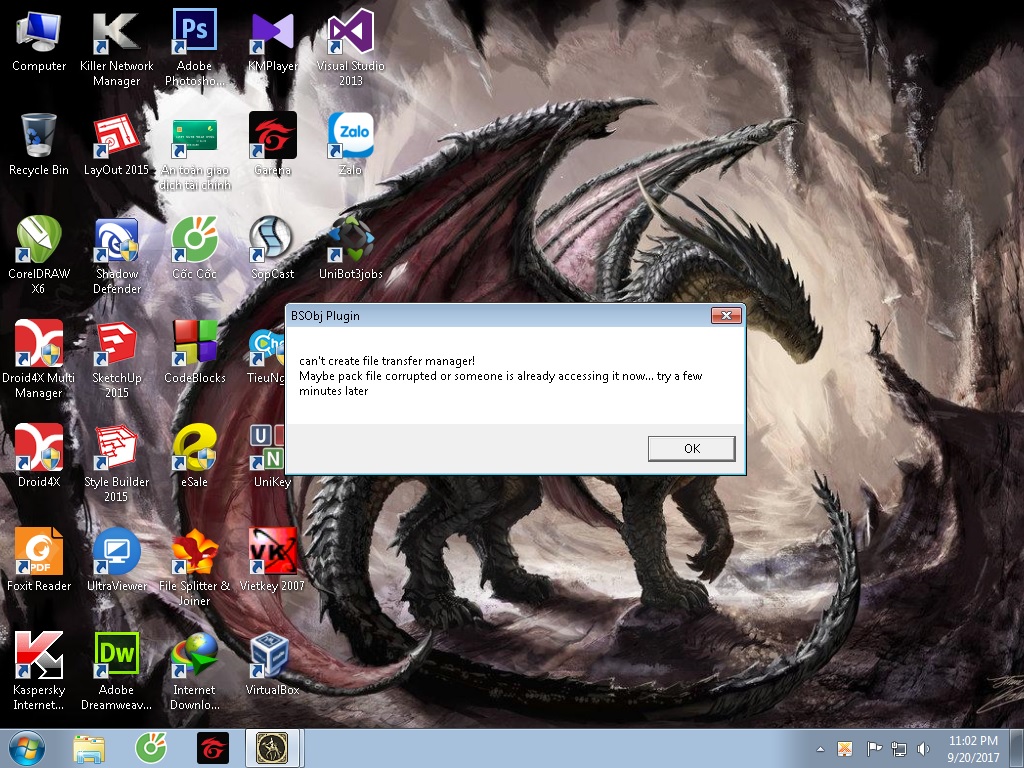Select the UniBot3jobs shortcut
The width and height of the screenshot is (1024, 768).
tap(351, 248)
